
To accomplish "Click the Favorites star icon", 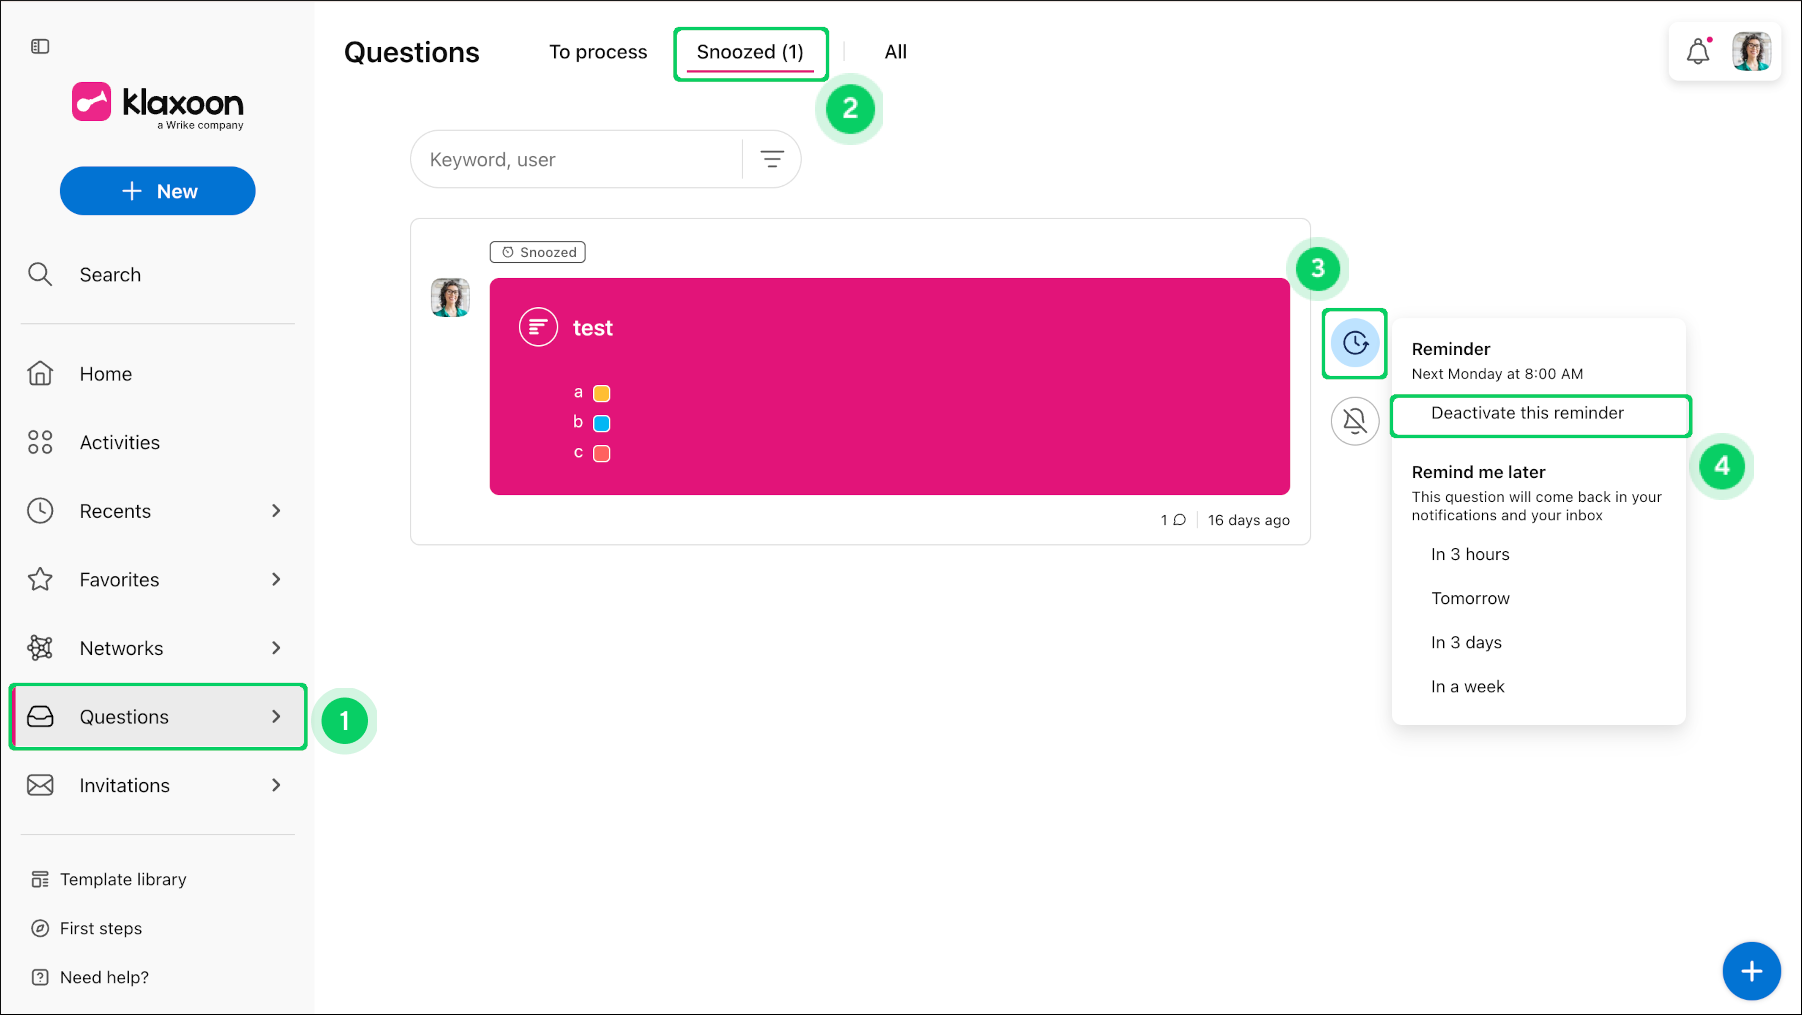I will click(x=40, y=580).
